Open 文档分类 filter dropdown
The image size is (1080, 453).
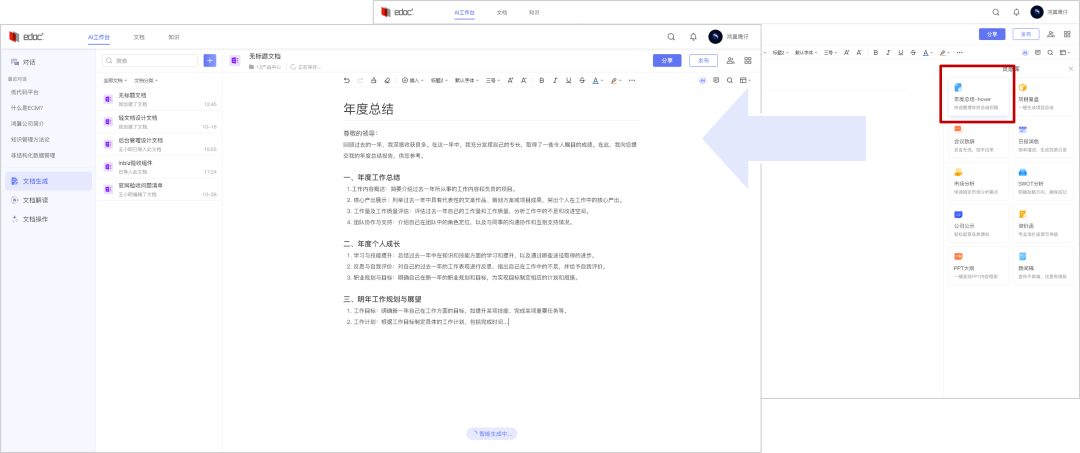(146, 81)
